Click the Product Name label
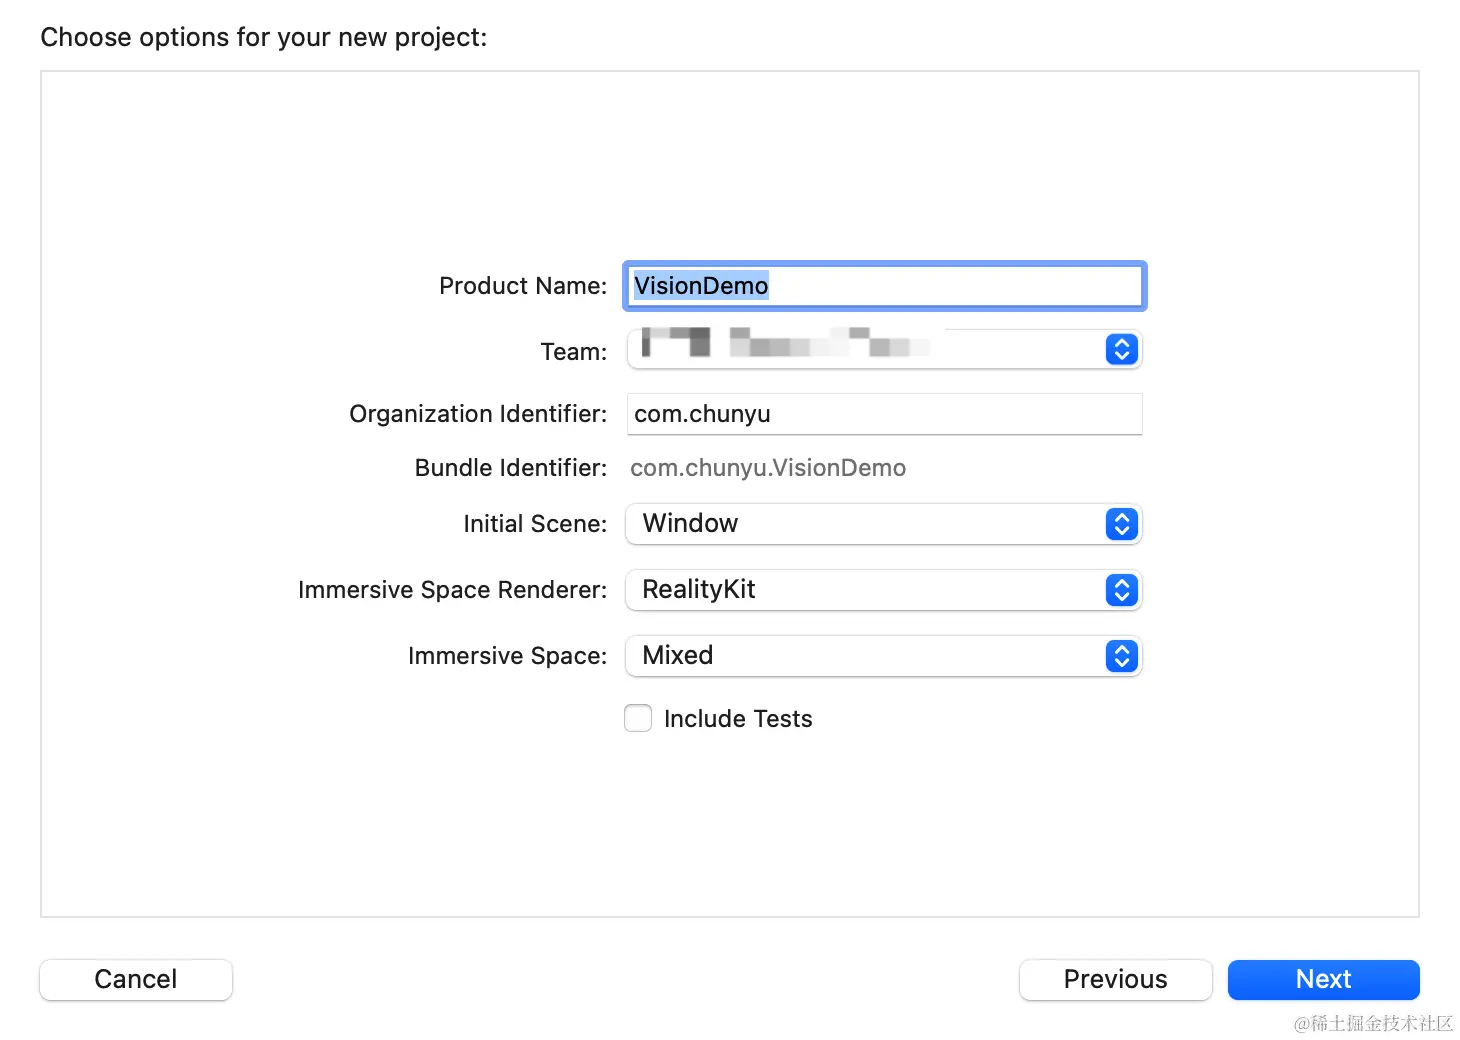The image size is (1460, 1040). point(523,286)
